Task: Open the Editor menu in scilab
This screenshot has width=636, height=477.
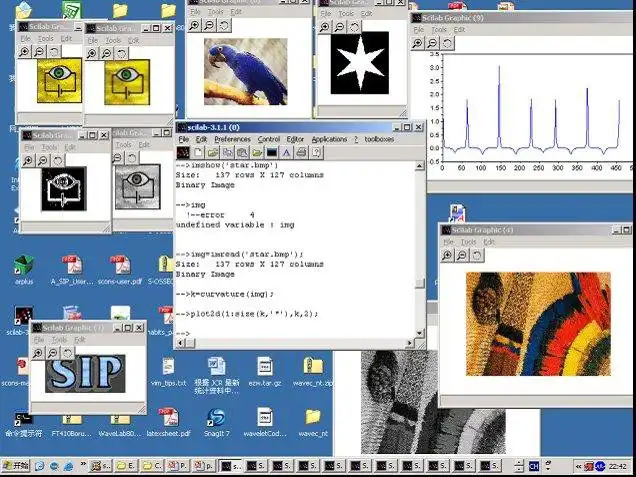Action: click(x=295, y=139)
